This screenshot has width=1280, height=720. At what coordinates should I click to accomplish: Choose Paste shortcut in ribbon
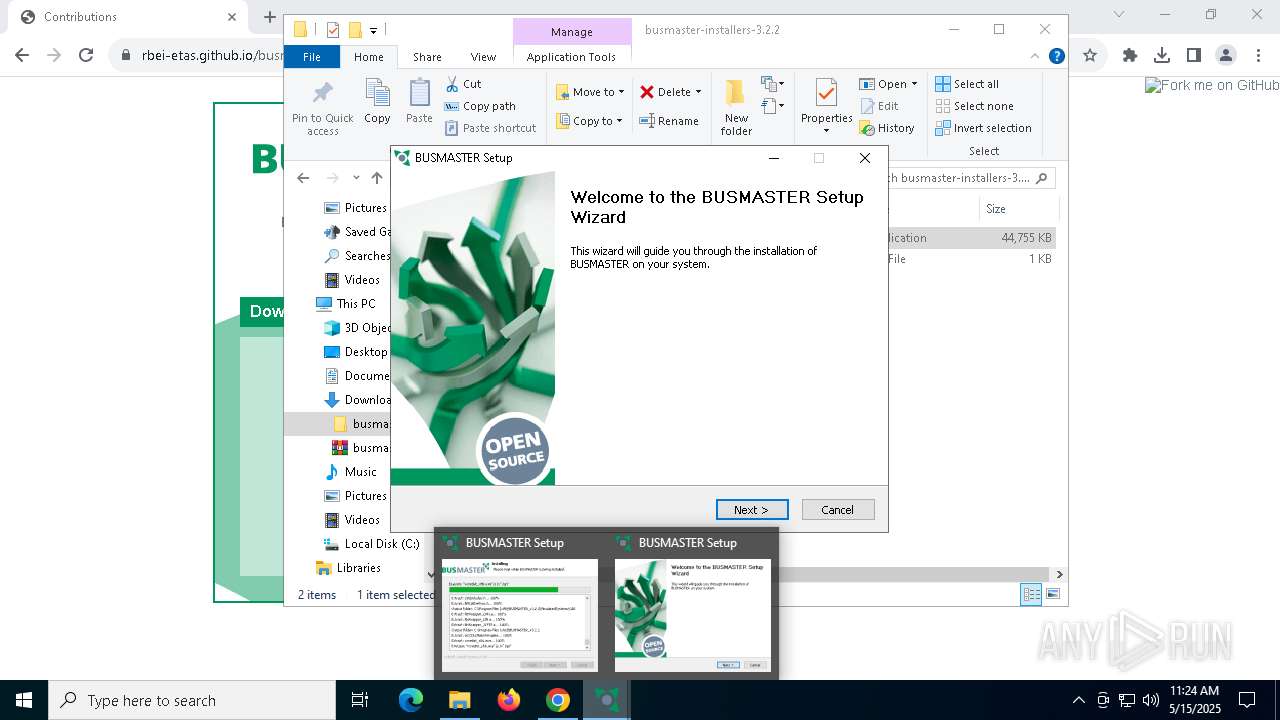coord(491,128)
